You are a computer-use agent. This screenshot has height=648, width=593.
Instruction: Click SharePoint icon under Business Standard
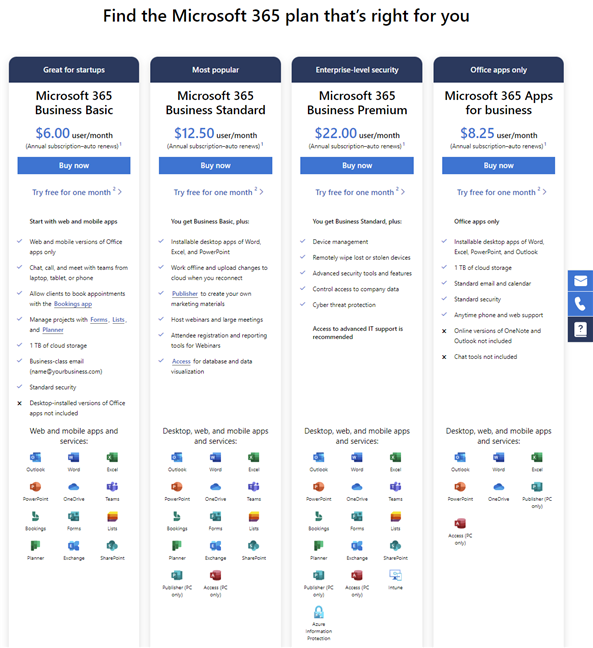pyautogui.click(x=254, y=546)
